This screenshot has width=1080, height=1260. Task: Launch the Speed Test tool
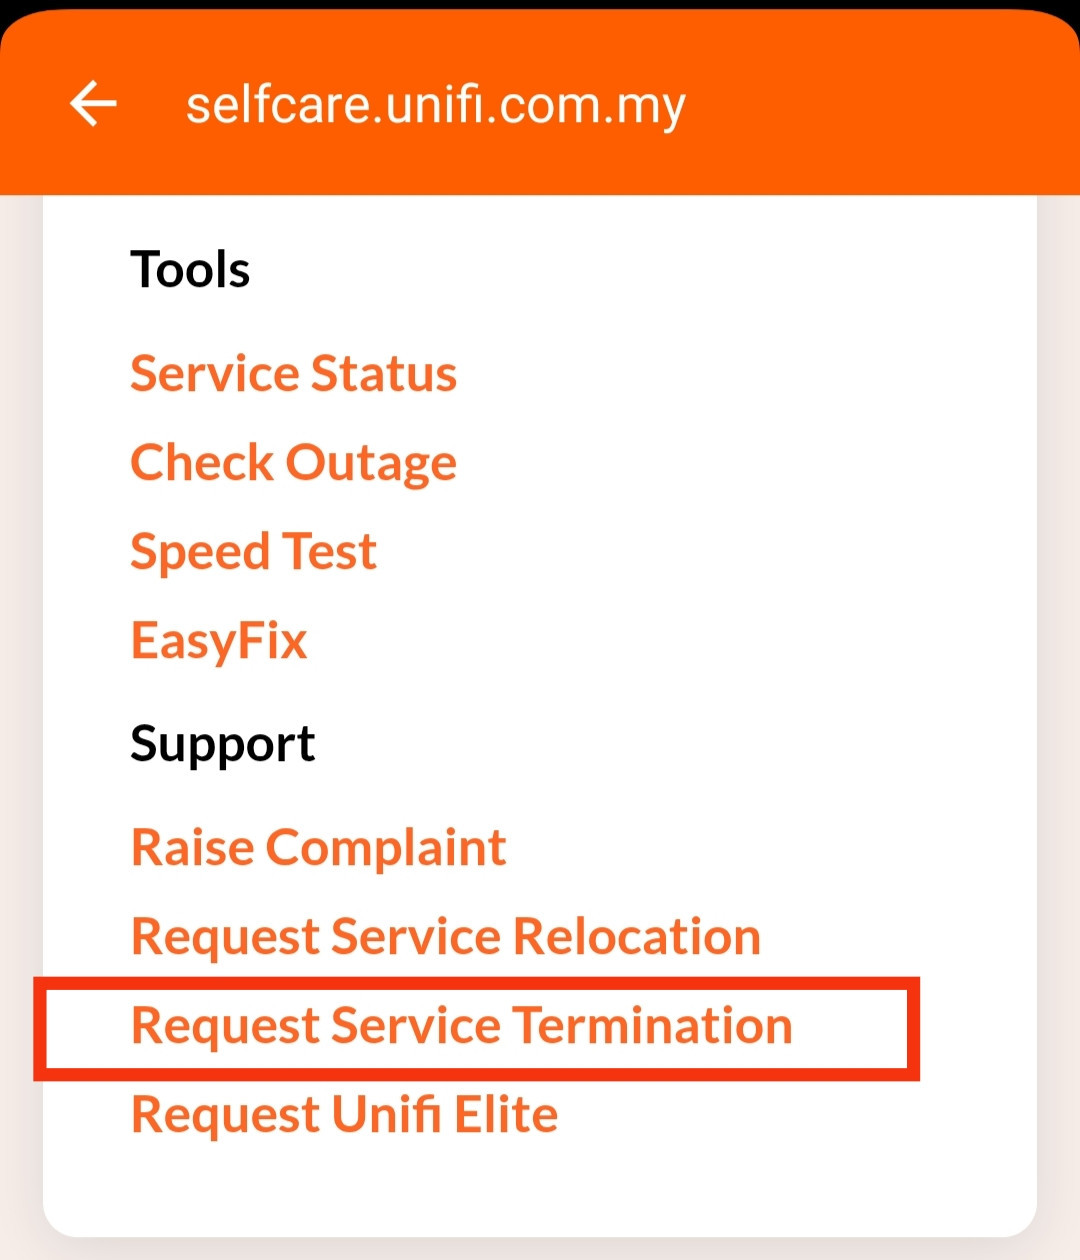click(253, 552)
